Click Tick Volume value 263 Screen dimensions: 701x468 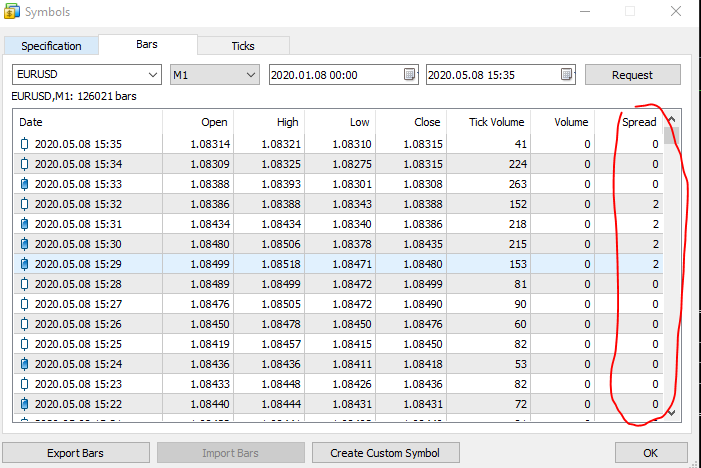(x=518, y=184)
